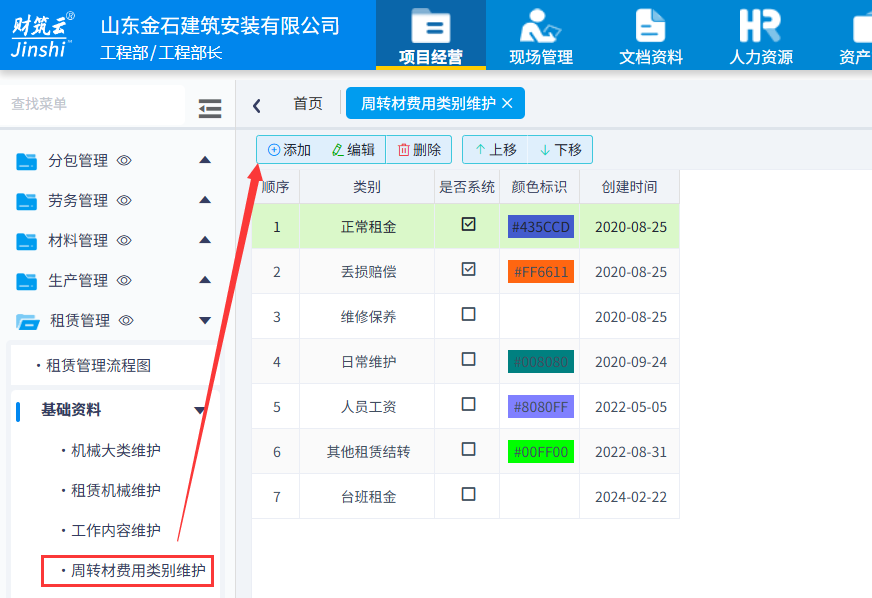Click the 颜色标识 column header

click(x=539, y=187)
